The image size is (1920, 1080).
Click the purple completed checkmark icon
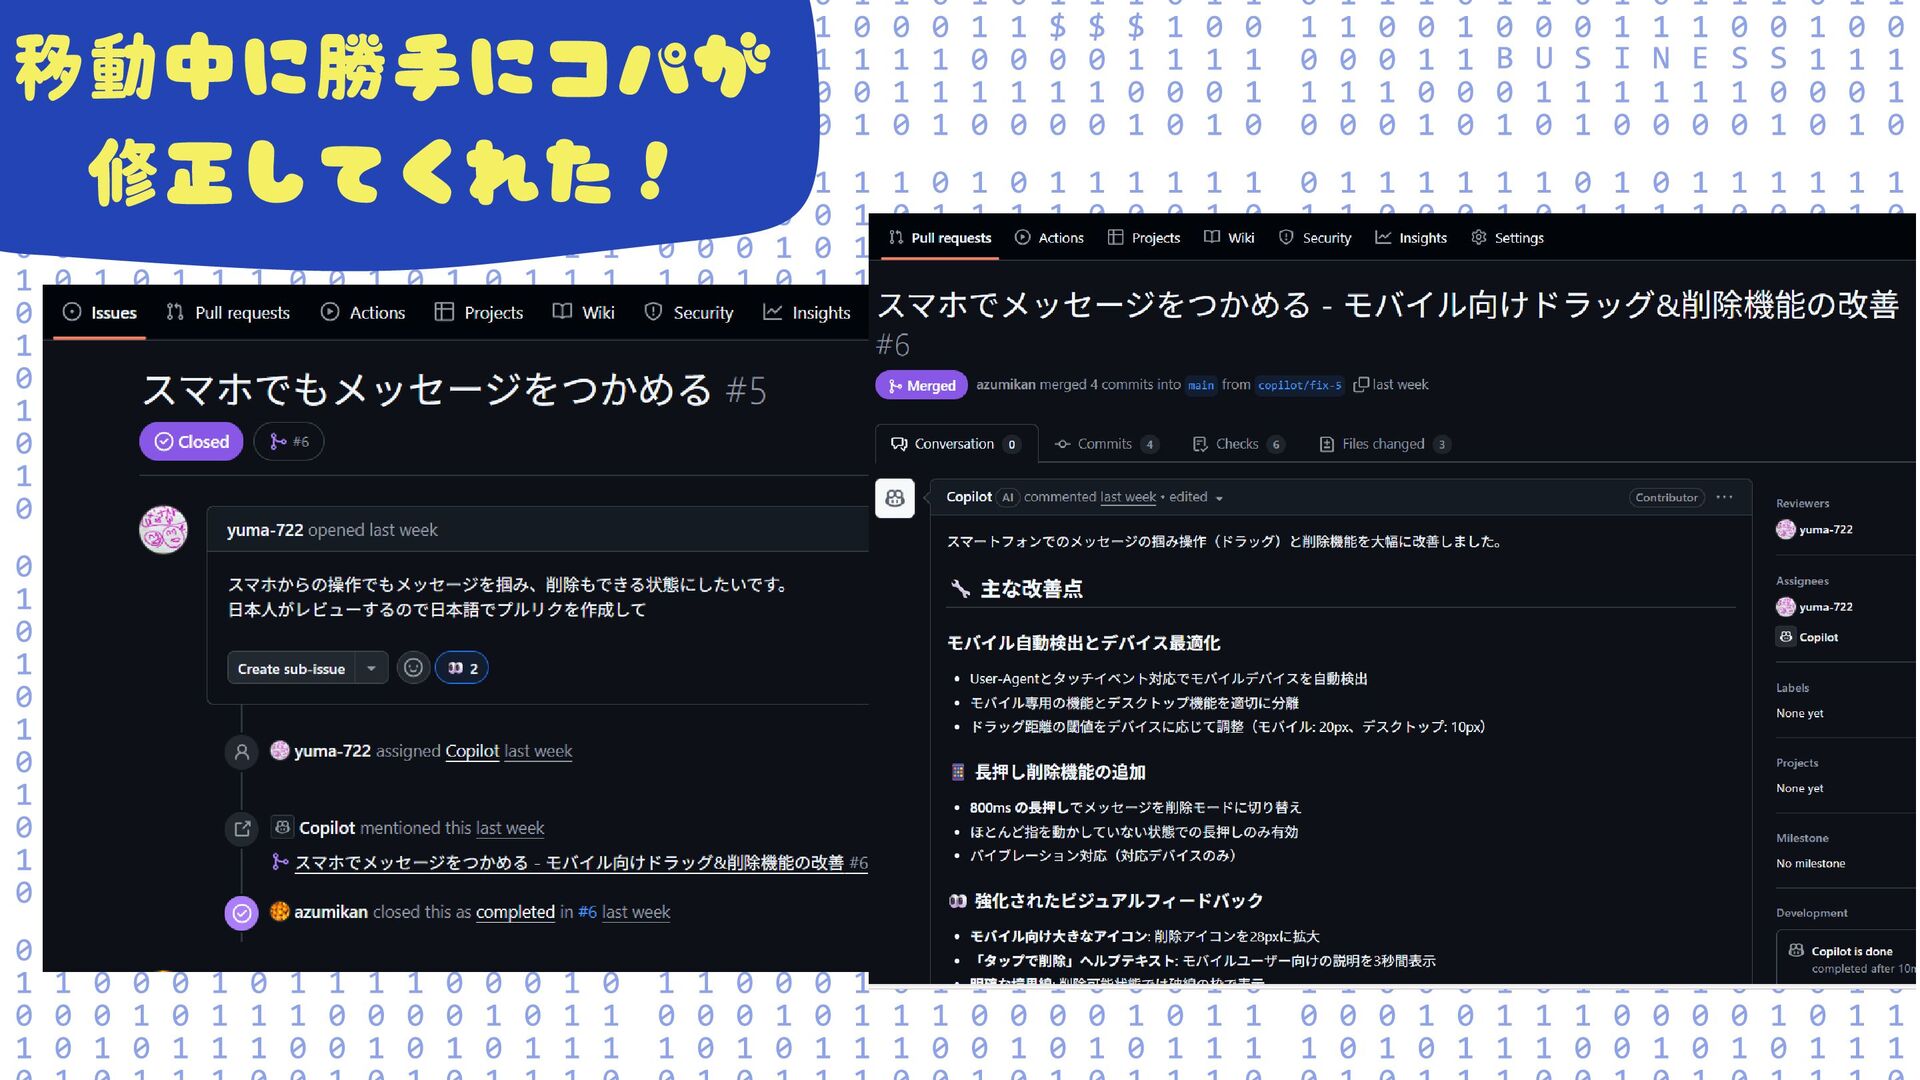point(242,913)
